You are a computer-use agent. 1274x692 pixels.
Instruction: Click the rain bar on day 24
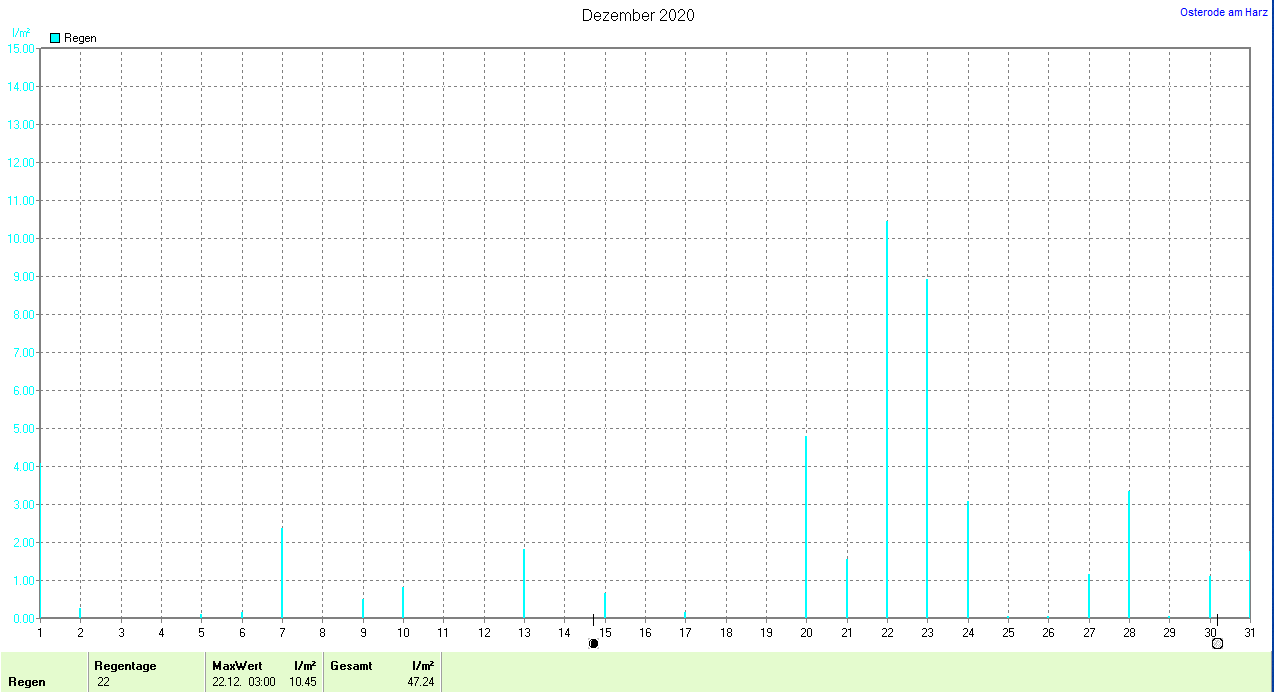[x=968, y=560]
